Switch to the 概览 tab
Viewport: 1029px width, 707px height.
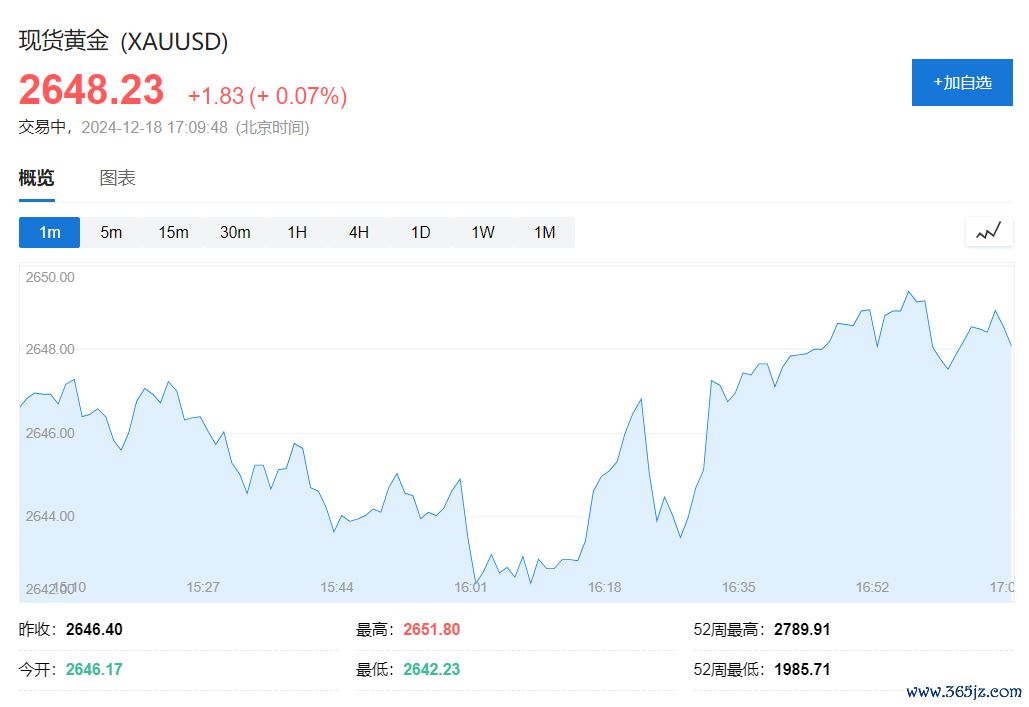pyautogui.click(x=37, y=178)
